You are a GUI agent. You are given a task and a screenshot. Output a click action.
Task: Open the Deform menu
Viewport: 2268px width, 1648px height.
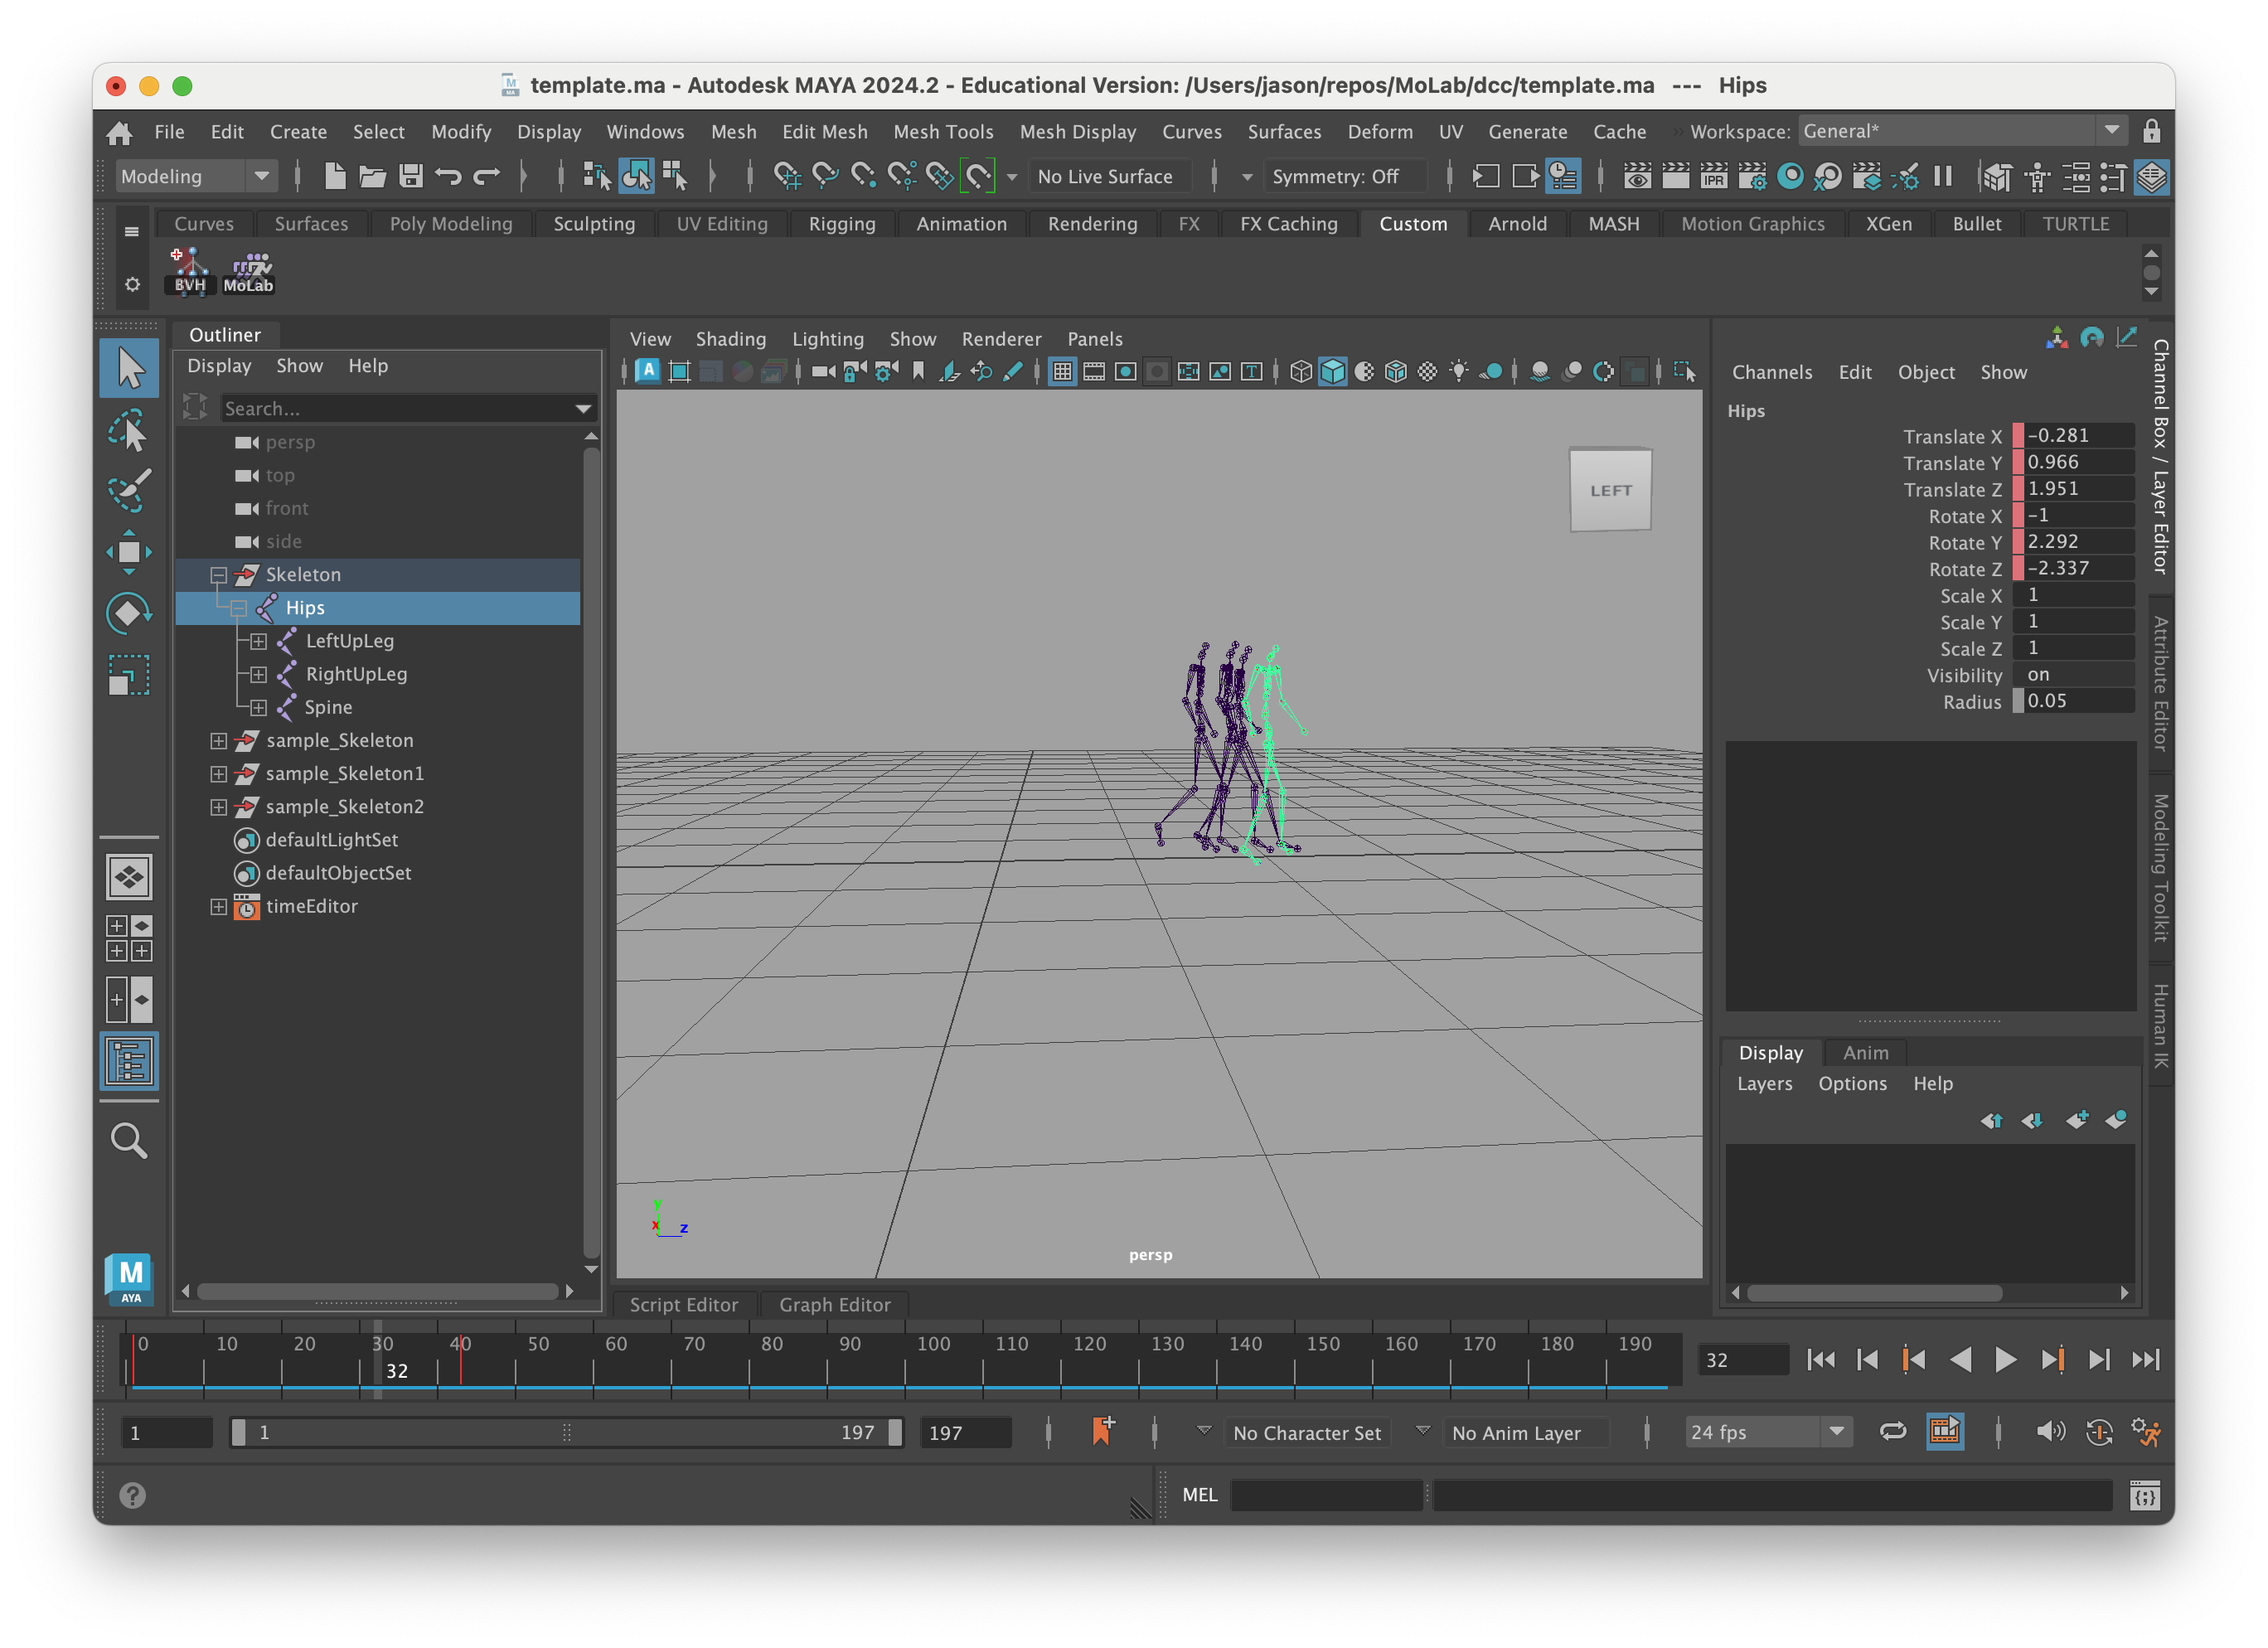point(1379,132)
